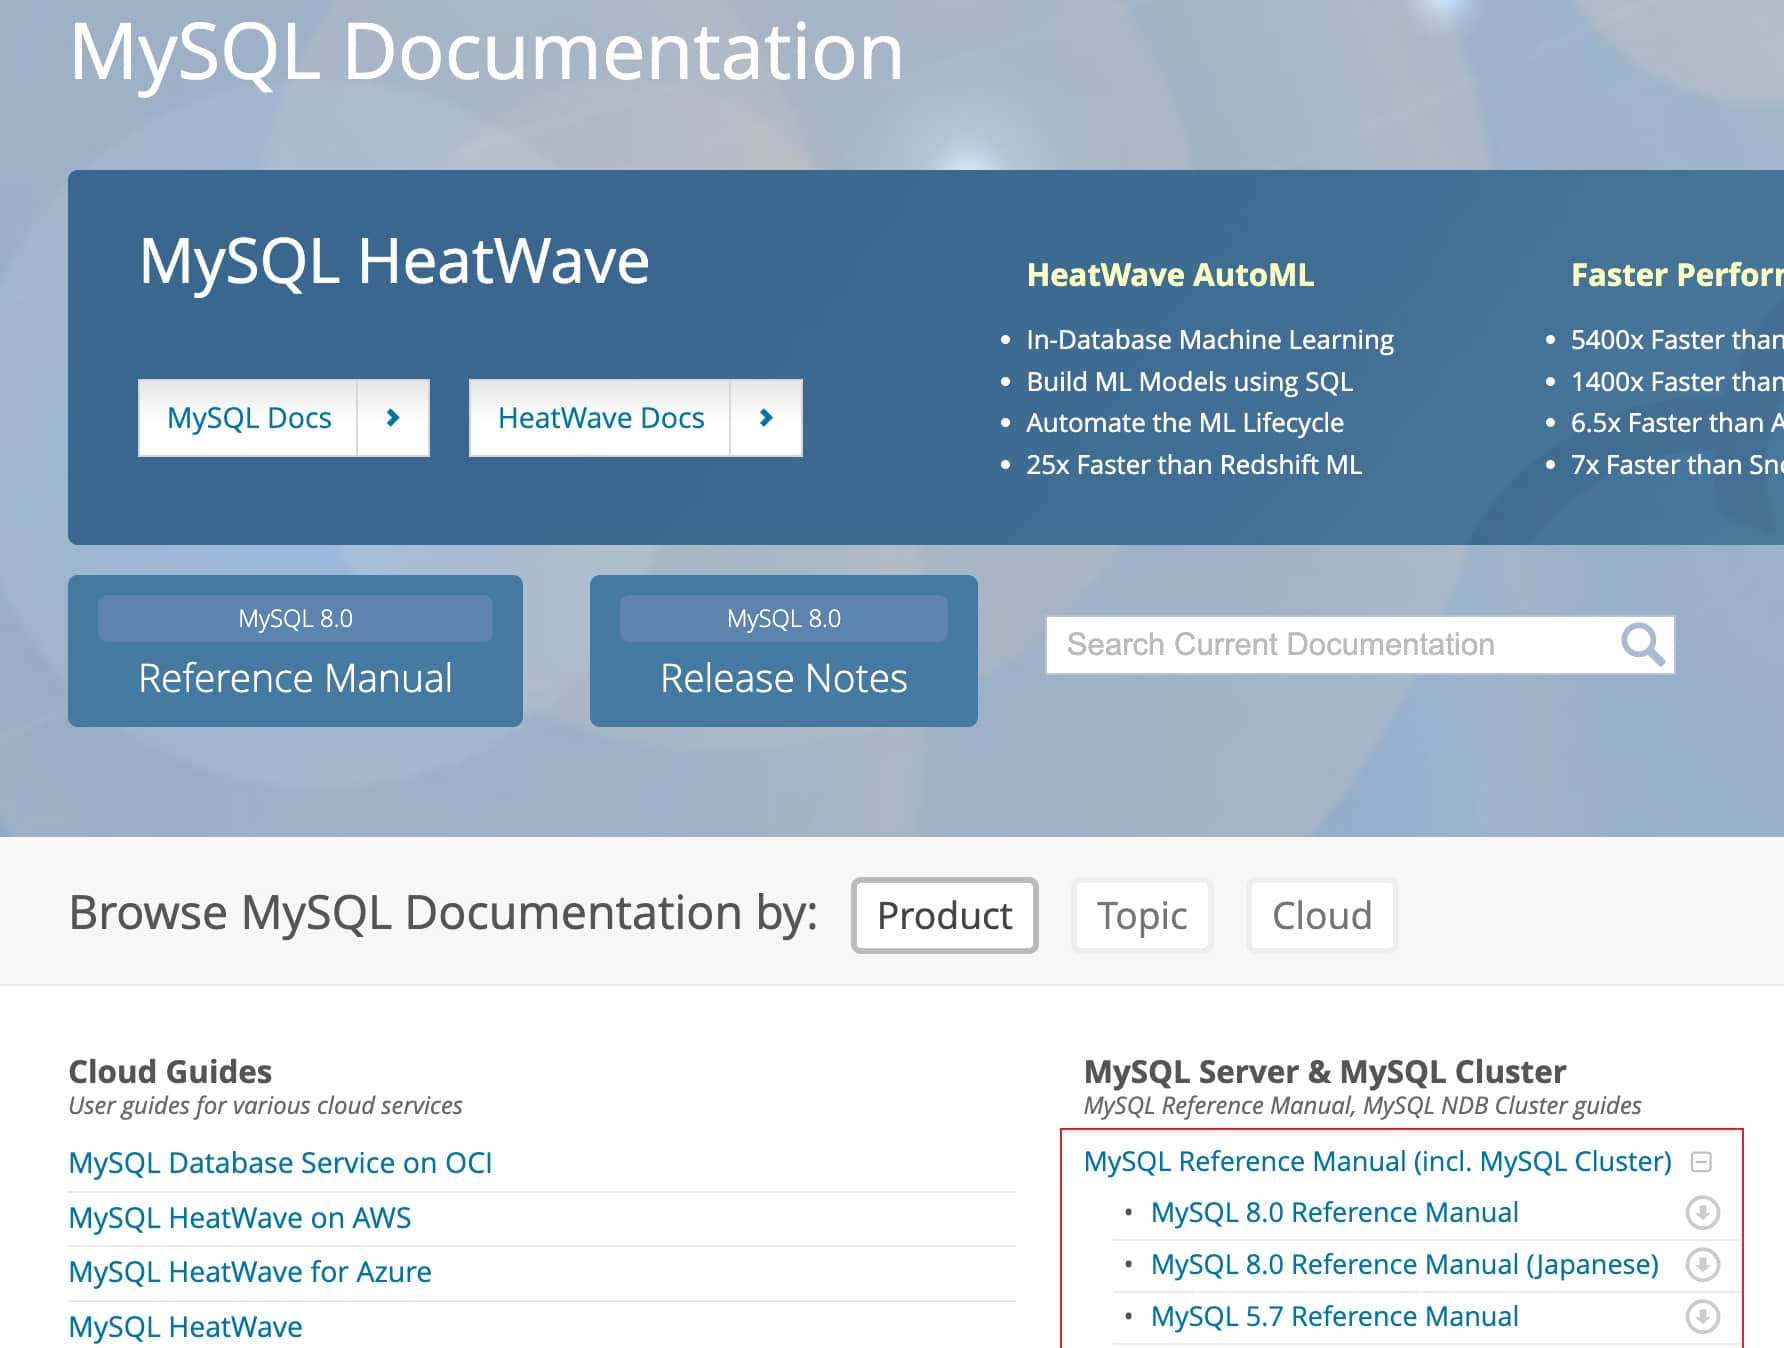The height and width of the screenshot is (1348, 1784).
Task: Click the MySQL HeatWave banner title
Action: click(394, 262)
